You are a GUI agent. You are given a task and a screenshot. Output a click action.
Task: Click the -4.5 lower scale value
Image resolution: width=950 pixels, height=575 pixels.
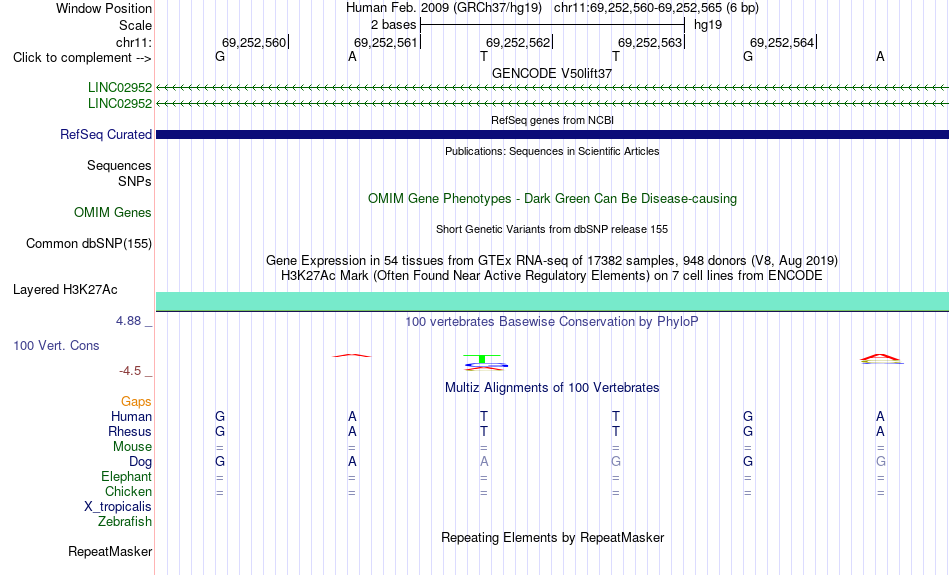(x=130, y=371)
